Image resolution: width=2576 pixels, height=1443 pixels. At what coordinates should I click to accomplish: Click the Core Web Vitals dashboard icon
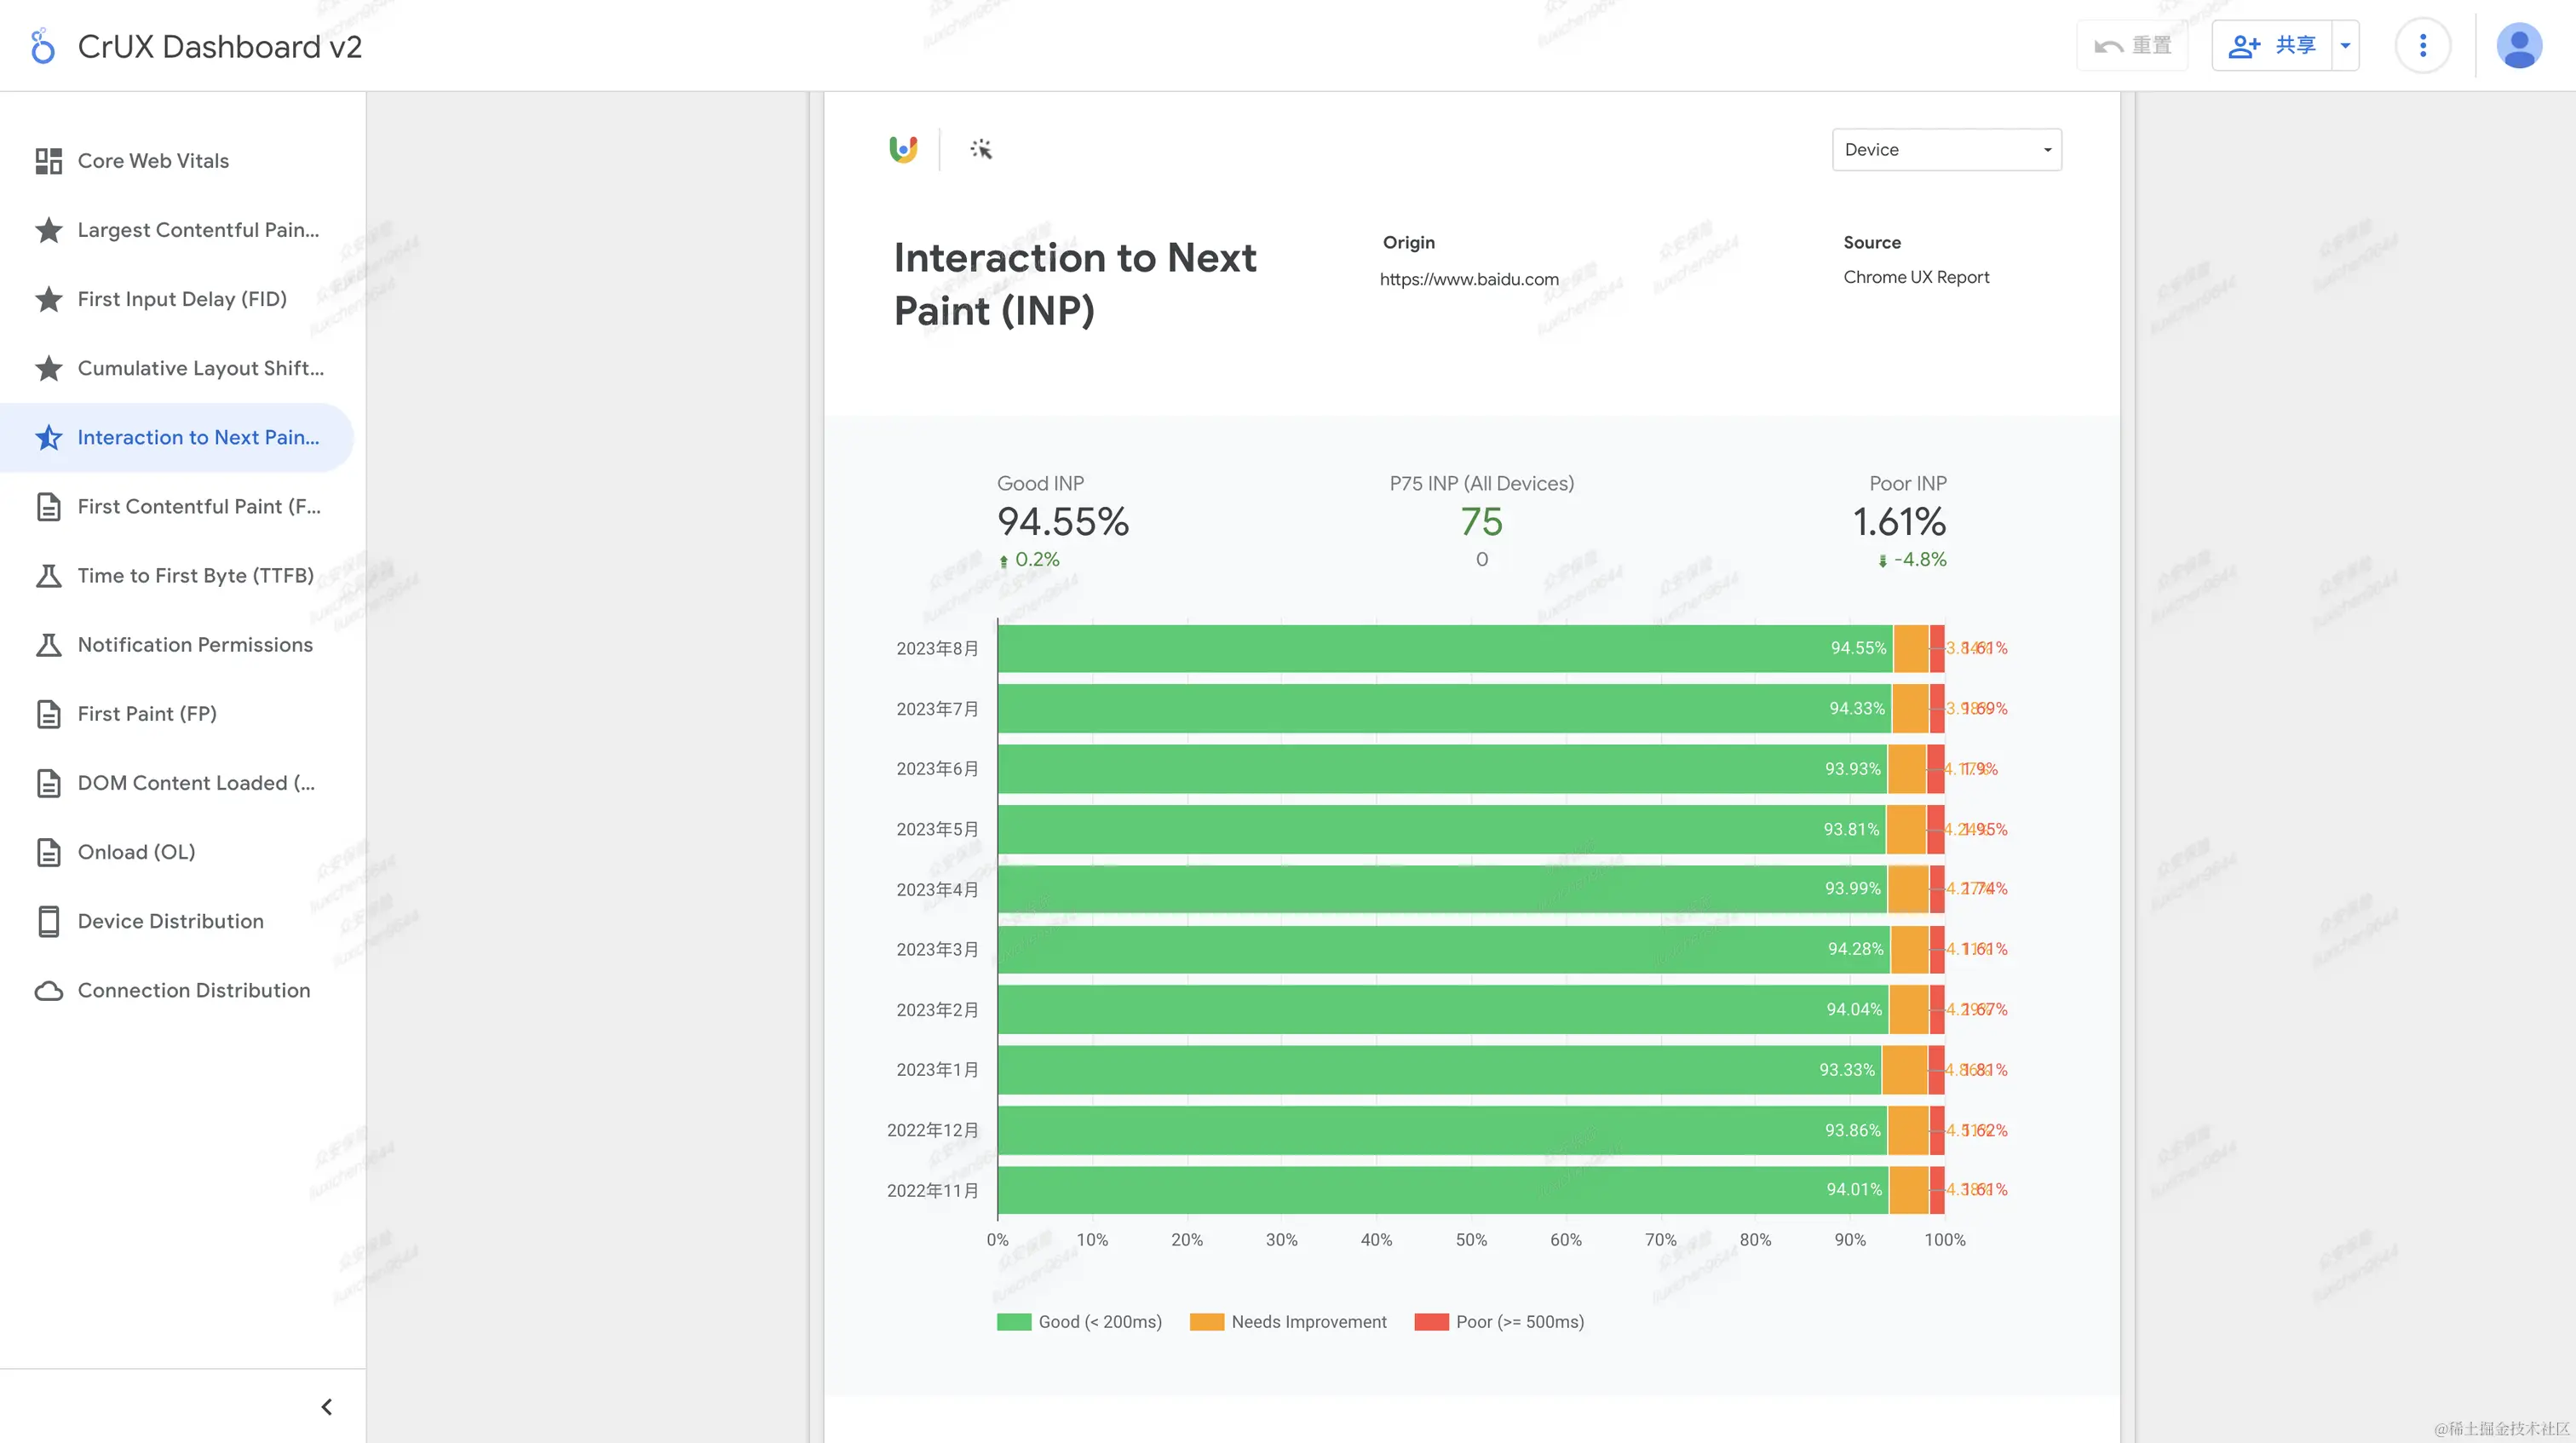click(48, 161)
